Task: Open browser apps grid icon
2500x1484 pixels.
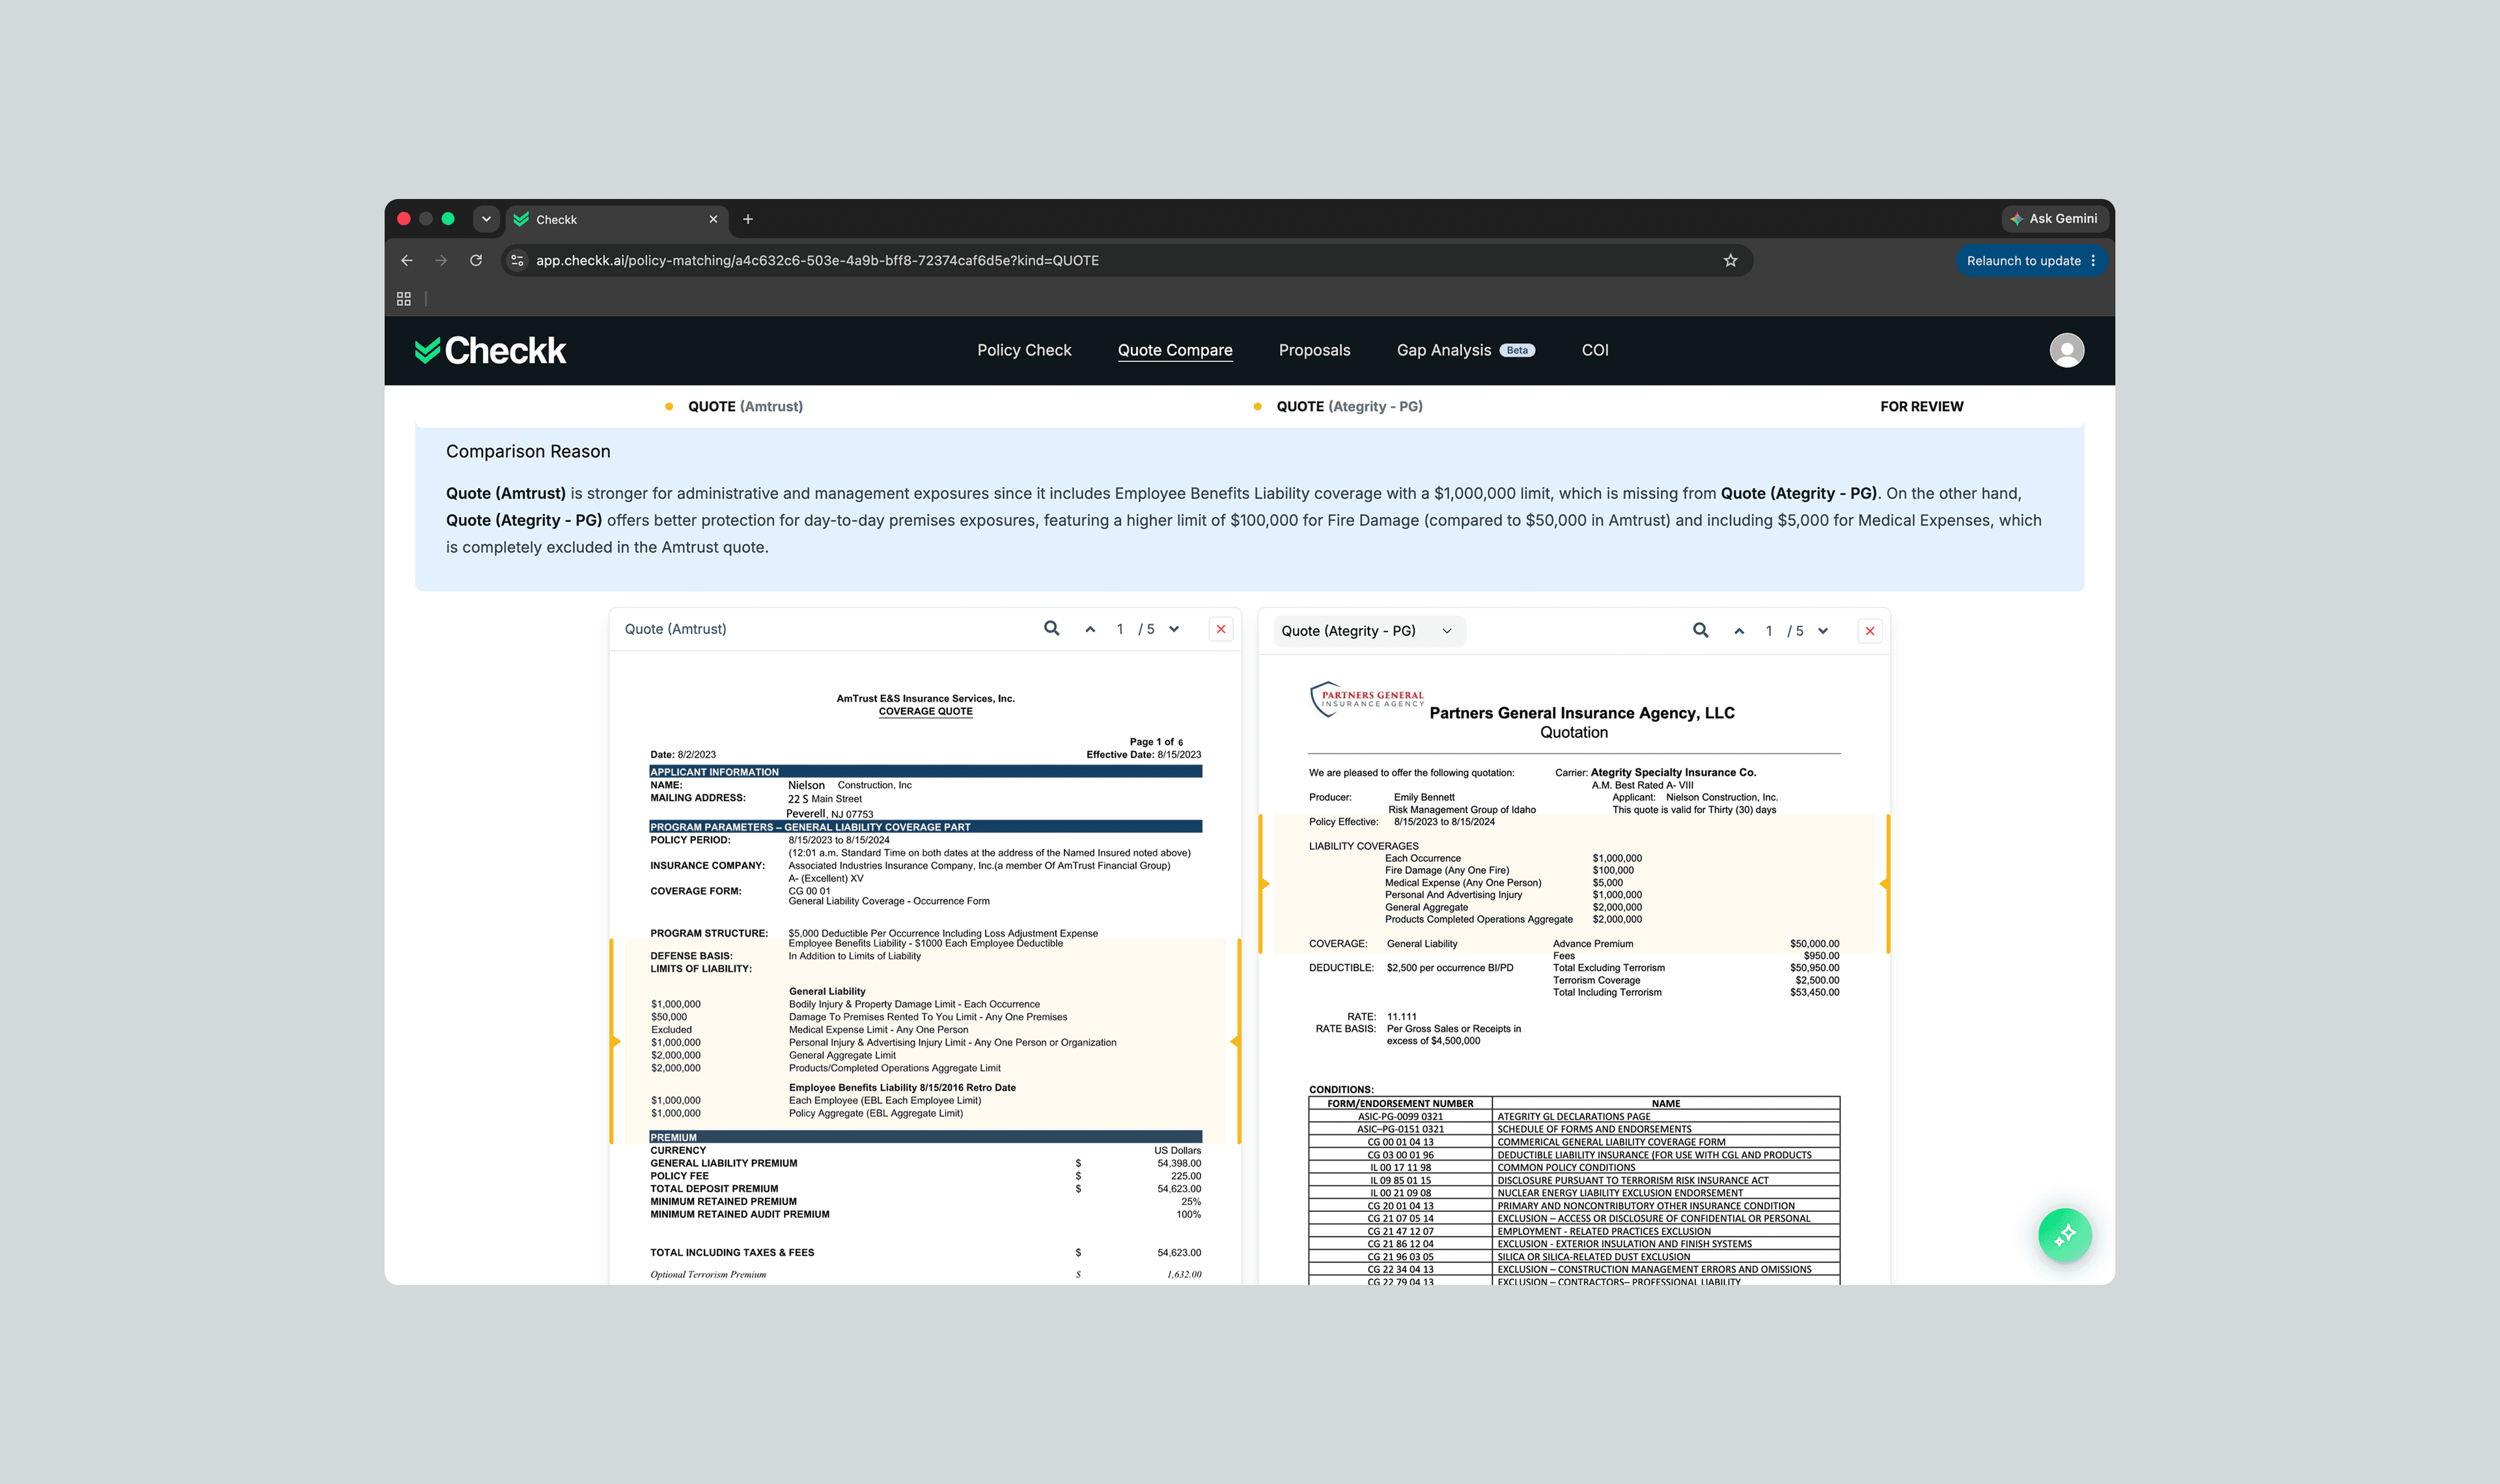Action: pos(404,299)
